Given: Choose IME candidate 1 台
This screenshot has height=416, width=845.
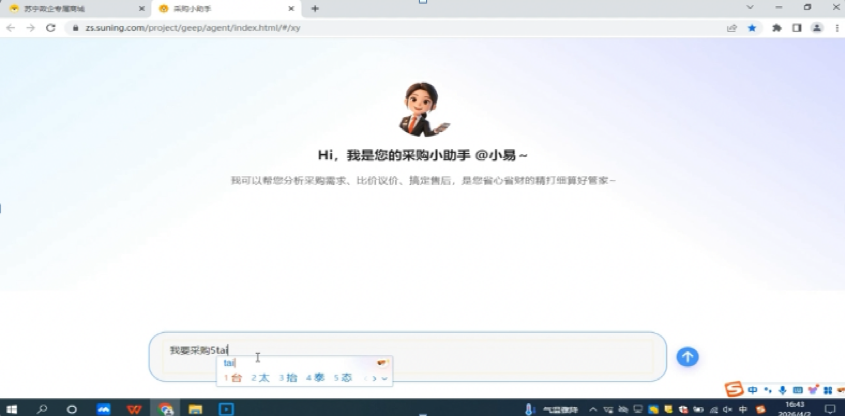Looking at the screenshot, I should pos(233,378).
